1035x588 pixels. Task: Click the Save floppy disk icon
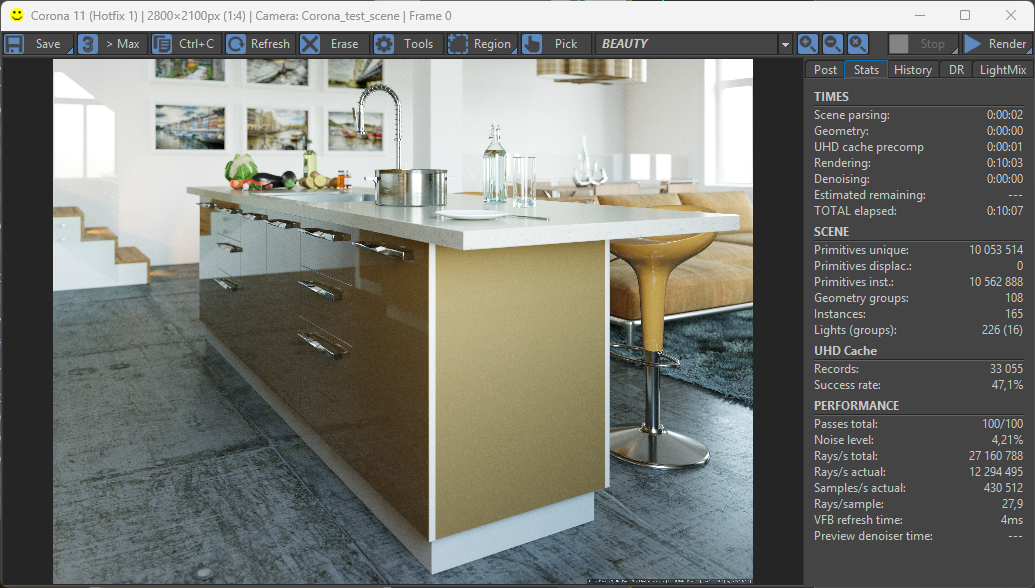tap(15, 44)
